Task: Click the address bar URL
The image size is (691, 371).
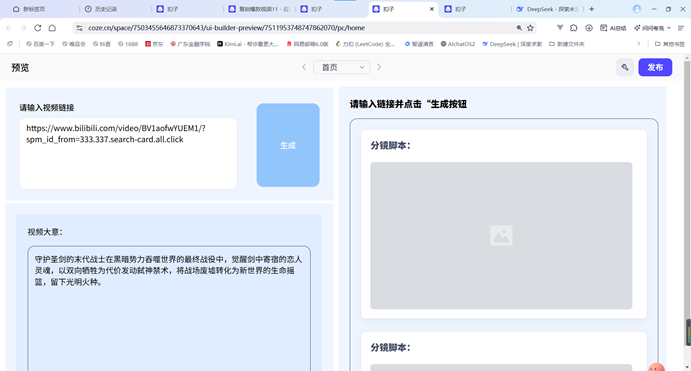Action: [x=227, y=28]
